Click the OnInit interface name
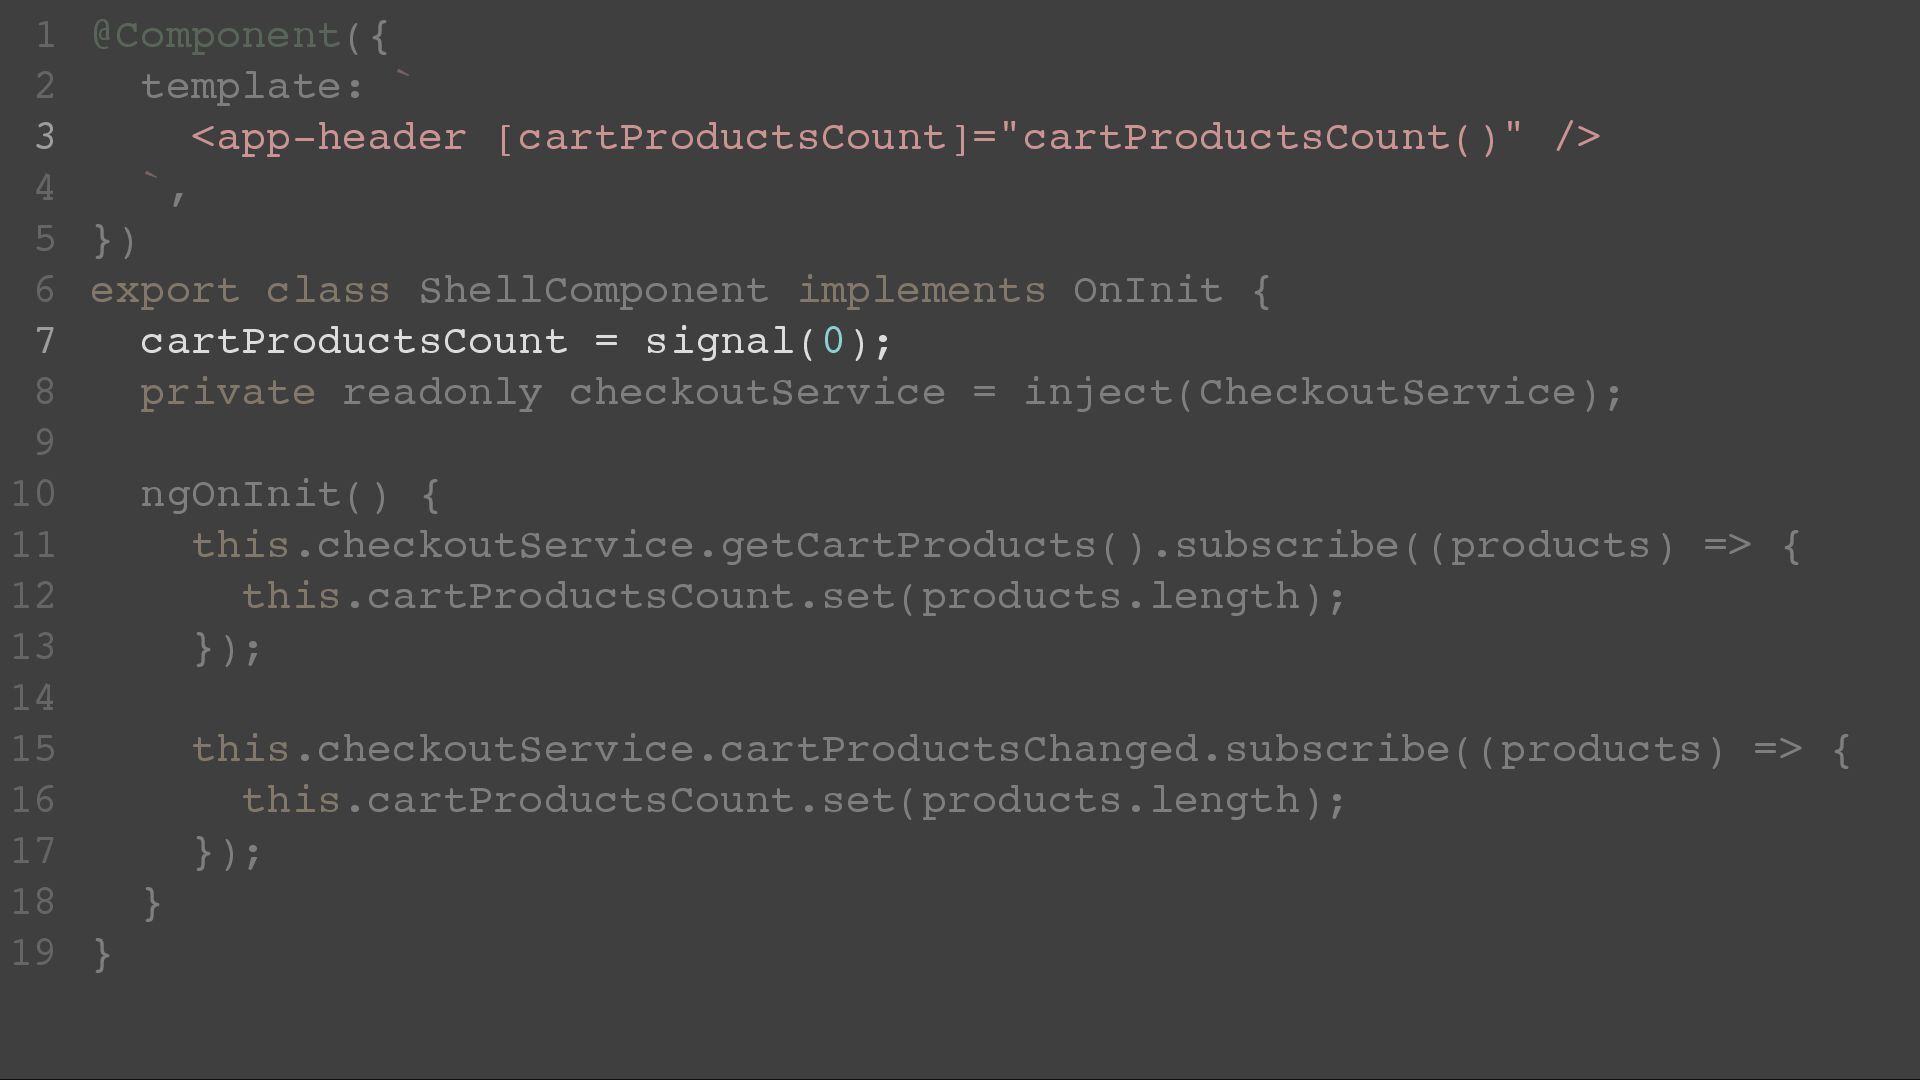 pyautogui.click(x=1148, y=290)
